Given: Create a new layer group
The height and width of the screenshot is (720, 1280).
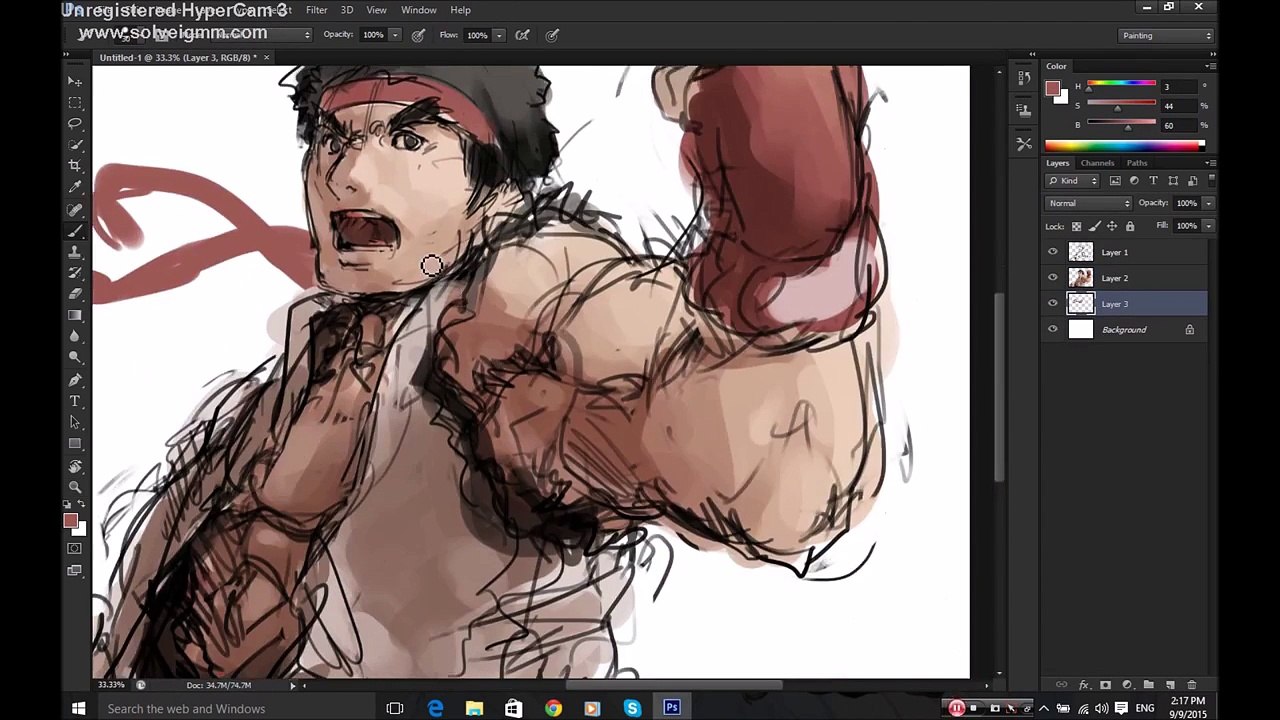Looking at the screenshot, I should click(x=1148, y=685).
